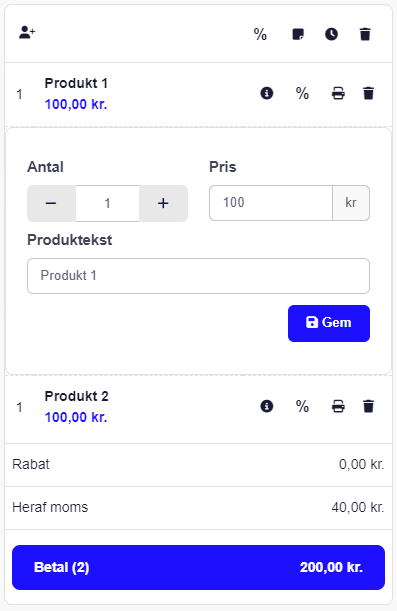The image size is (397, 611).
Task: Click the Produktekst text field
Action: pos(198,276)
